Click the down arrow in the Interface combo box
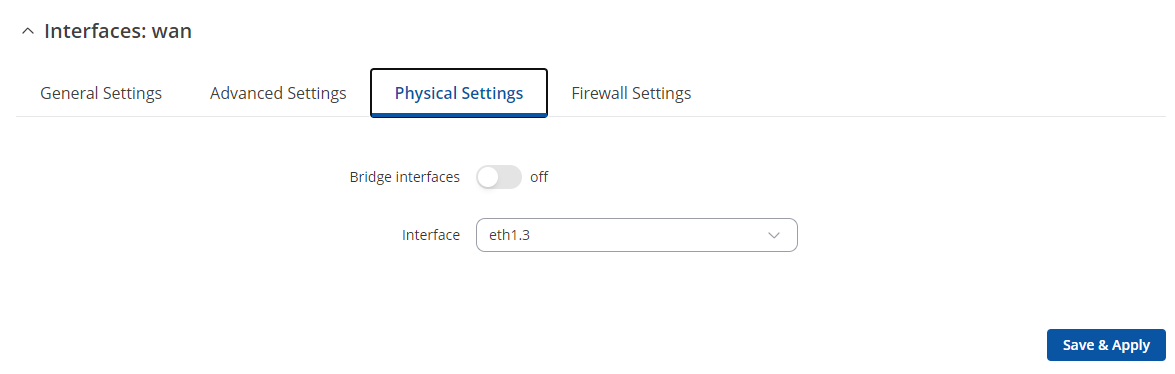The width and height of the screenshot is (1175, 374). pyautogui.click(x=774, y=235)
